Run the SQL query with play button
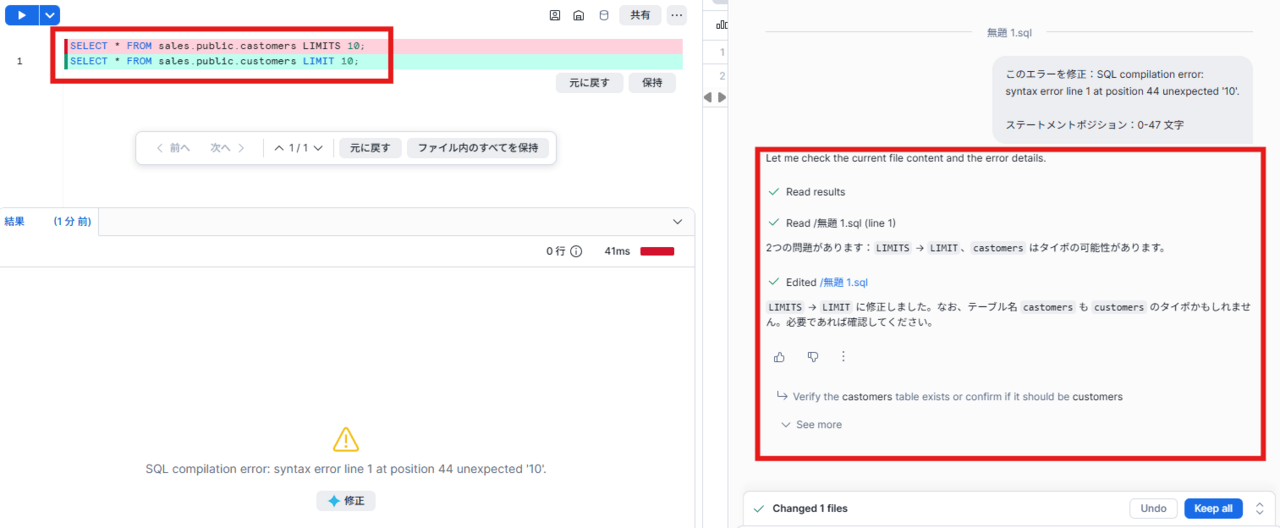Image resolution: width=1280 pixels, height=528 pixels. point(21,15)
